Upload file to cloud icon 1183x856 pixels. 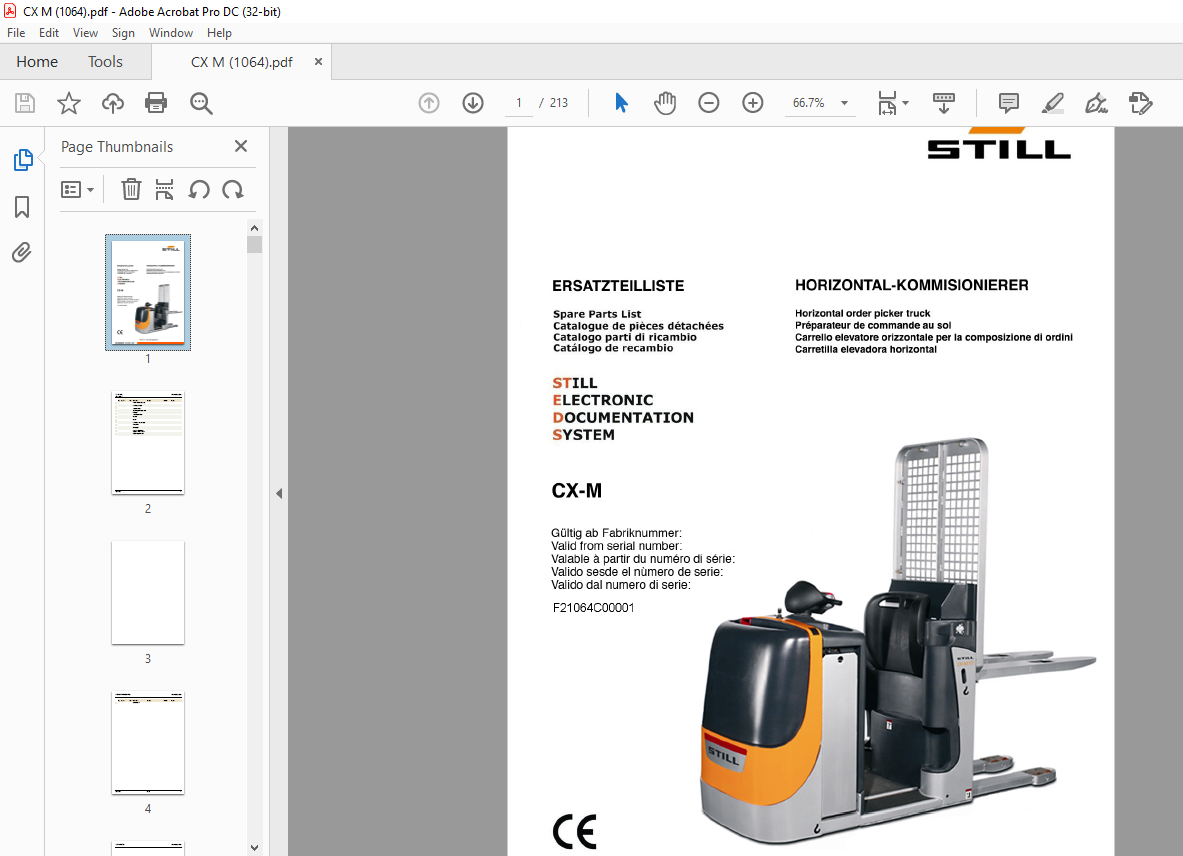coord(113,103)
